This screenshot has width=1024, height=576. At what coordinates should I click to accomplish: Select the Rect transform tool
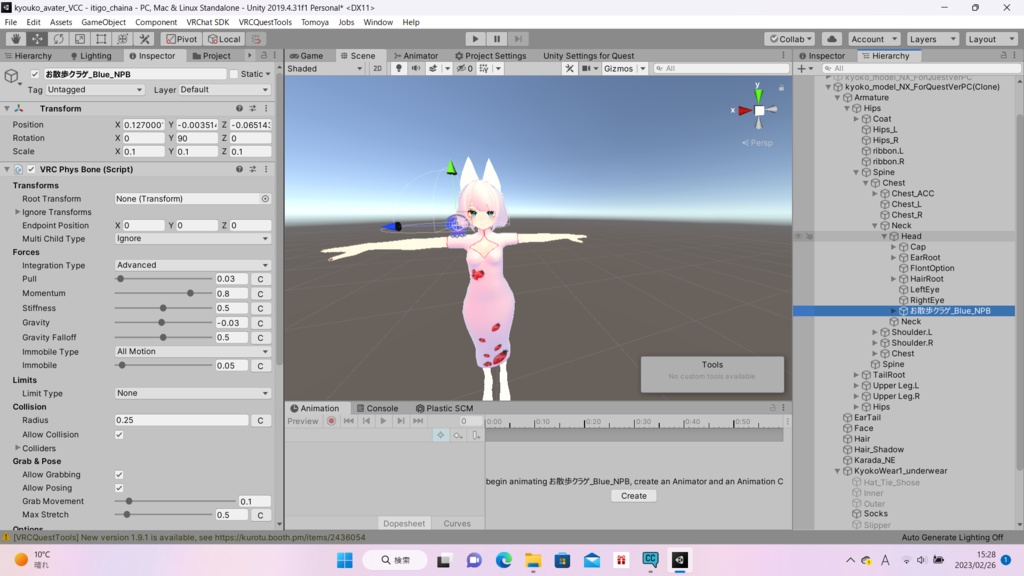100,39
